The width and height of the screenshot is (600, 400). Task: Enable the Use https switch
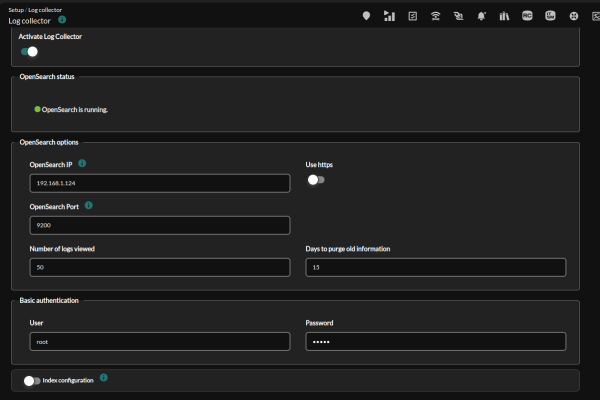tap(316, 180)
